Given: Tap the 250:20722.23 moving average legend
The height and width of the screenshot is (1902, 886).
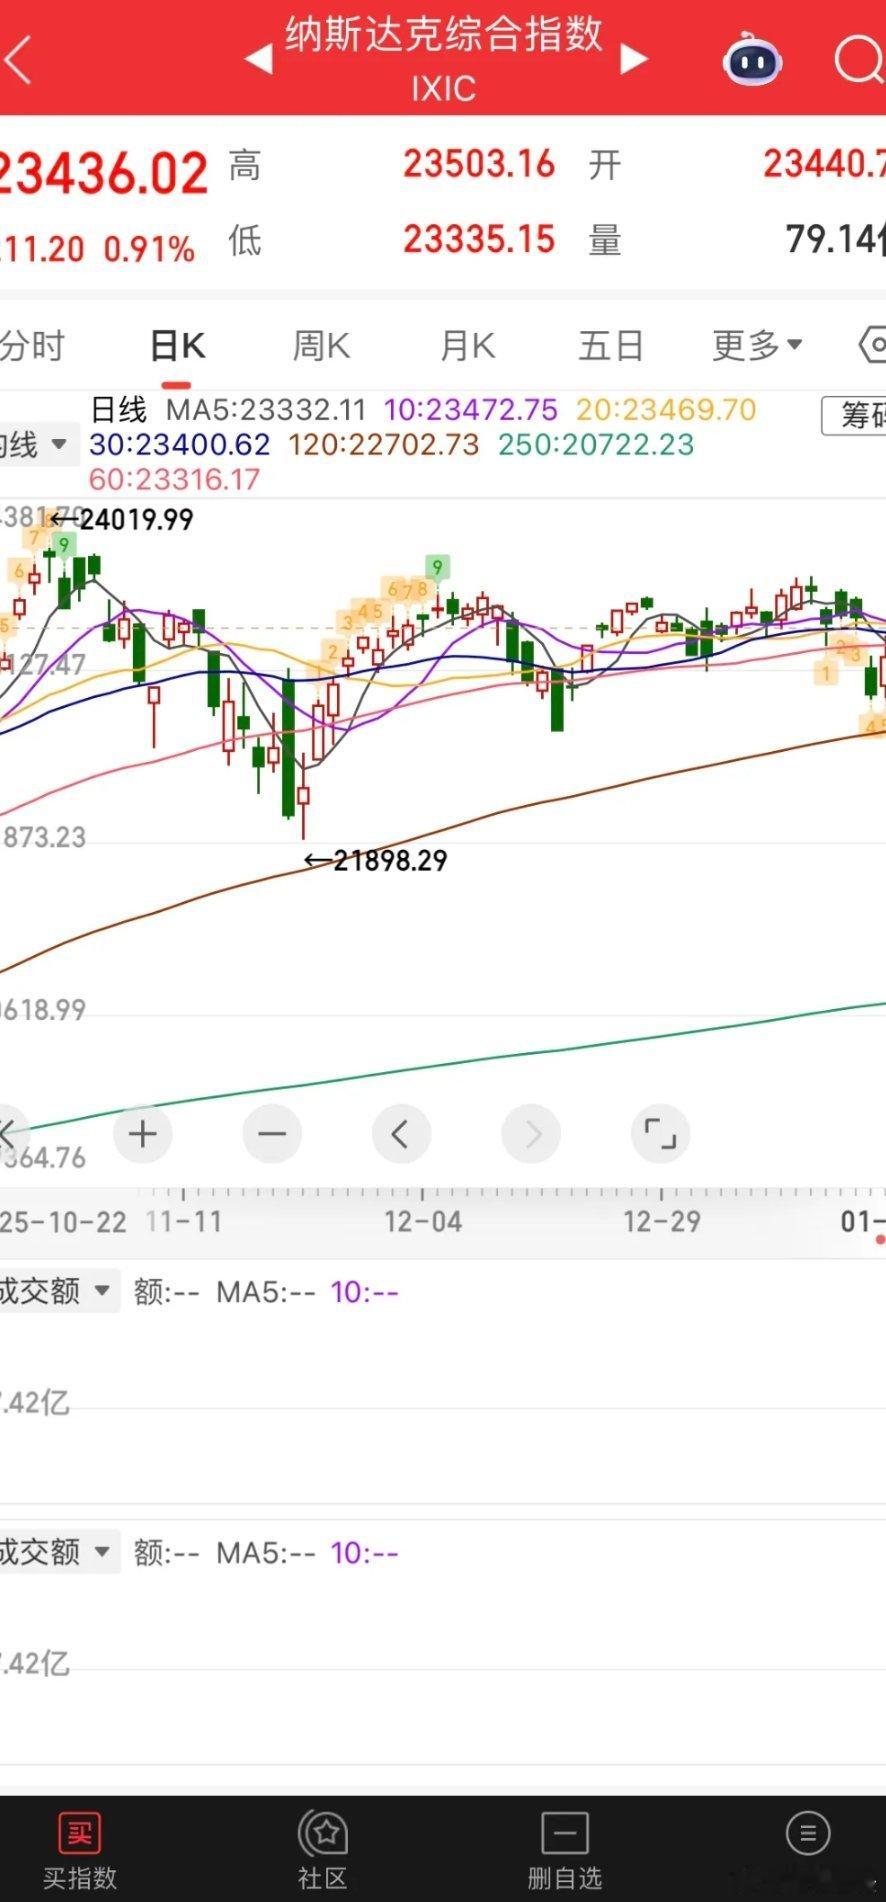Looking at the screenshot, I should 596,444.
